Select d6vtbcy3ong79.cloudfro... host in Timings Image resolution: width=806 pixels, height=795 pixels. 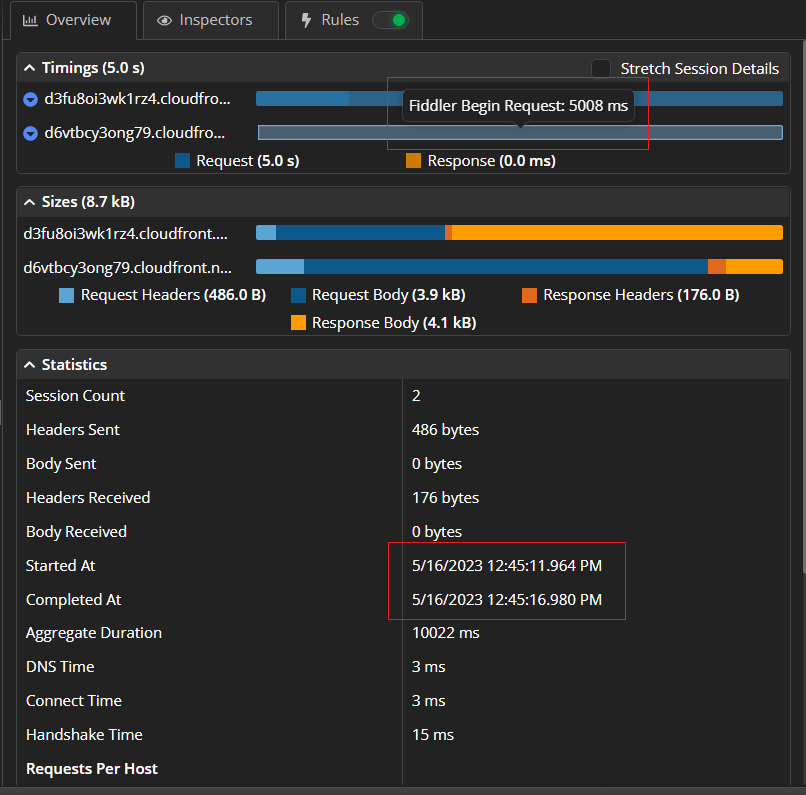135,133
